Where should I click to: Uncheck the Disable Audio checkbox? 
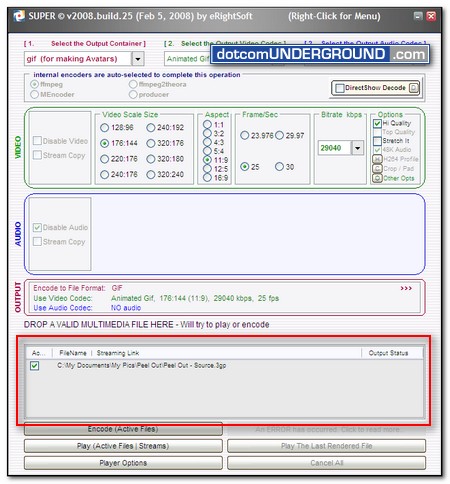tap(37, 227)
